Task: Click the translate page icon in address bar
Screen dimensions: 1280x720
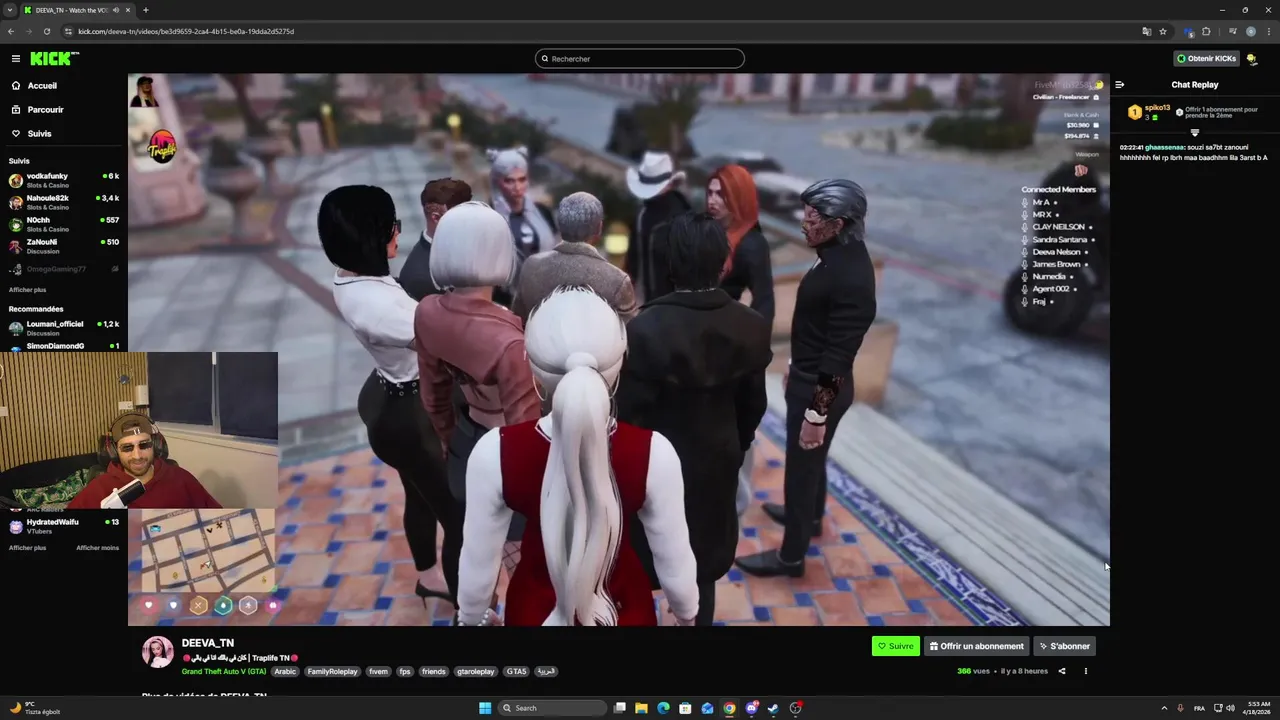Action: (1147, 31)
